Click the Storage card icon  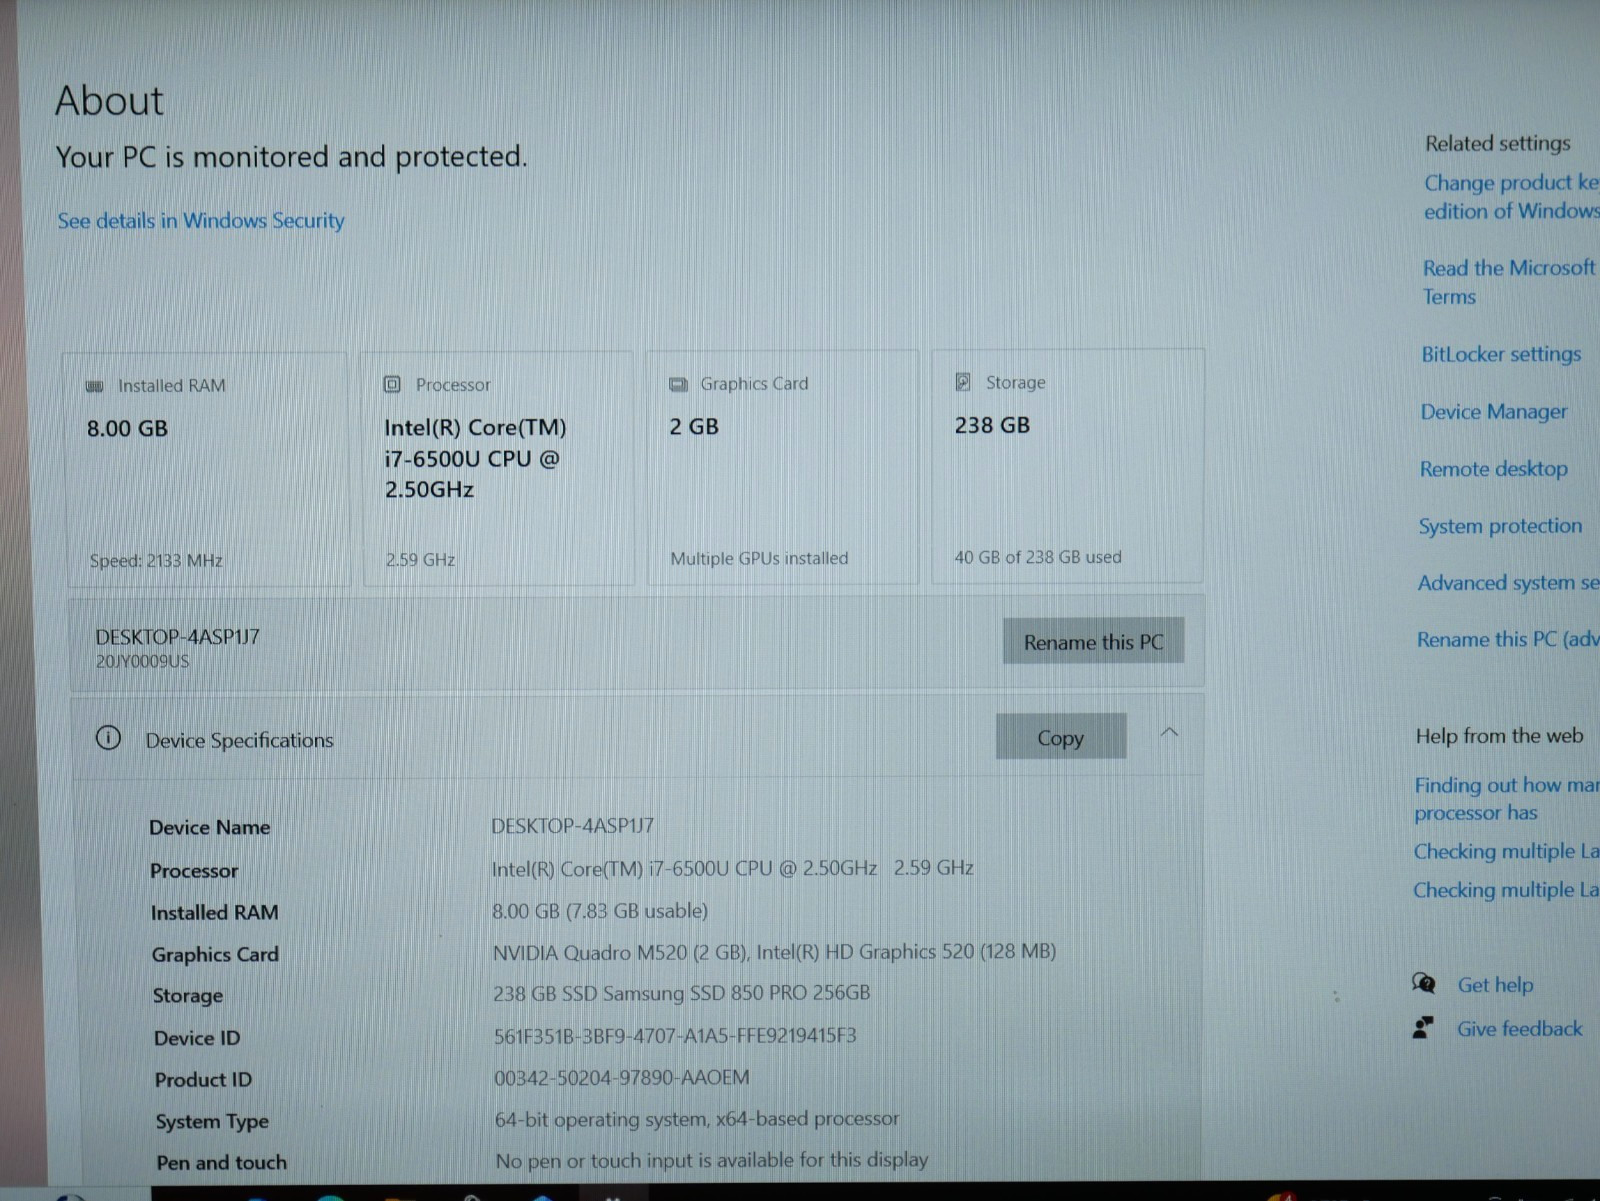(x=963, y=381)
